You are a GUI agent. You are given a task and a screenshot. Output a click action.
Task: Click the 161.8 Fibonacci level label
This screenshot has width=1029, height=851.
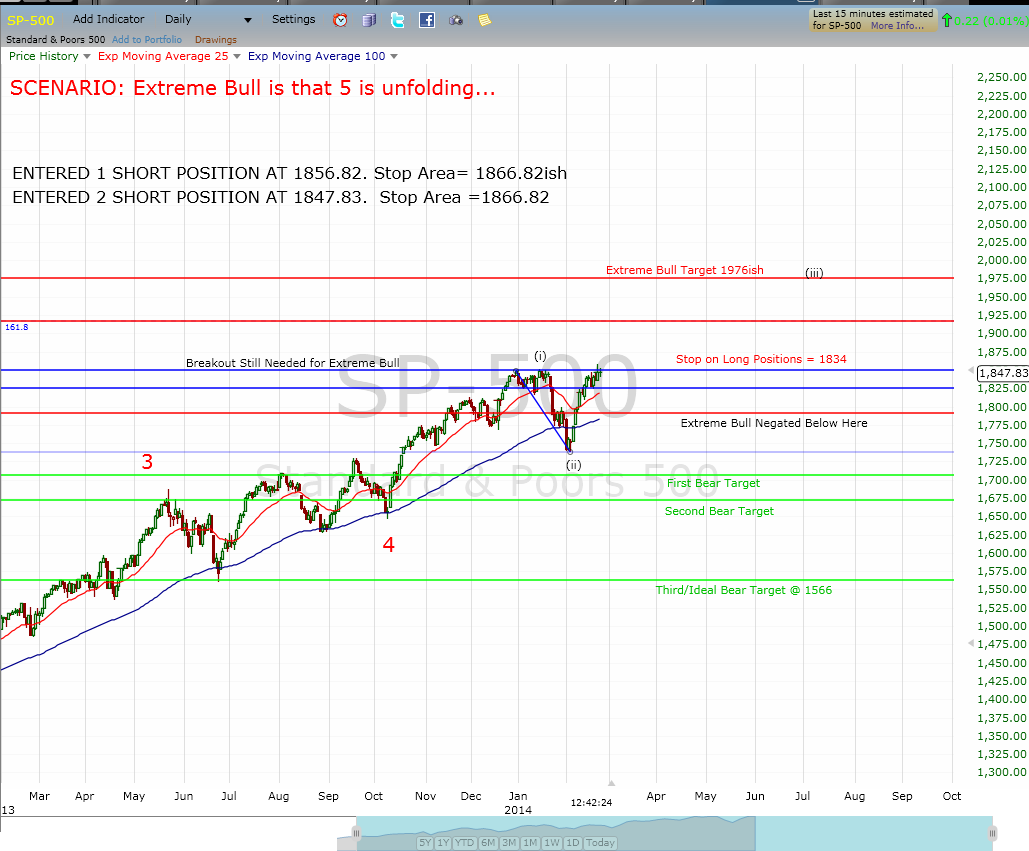(x=16, y=327)
